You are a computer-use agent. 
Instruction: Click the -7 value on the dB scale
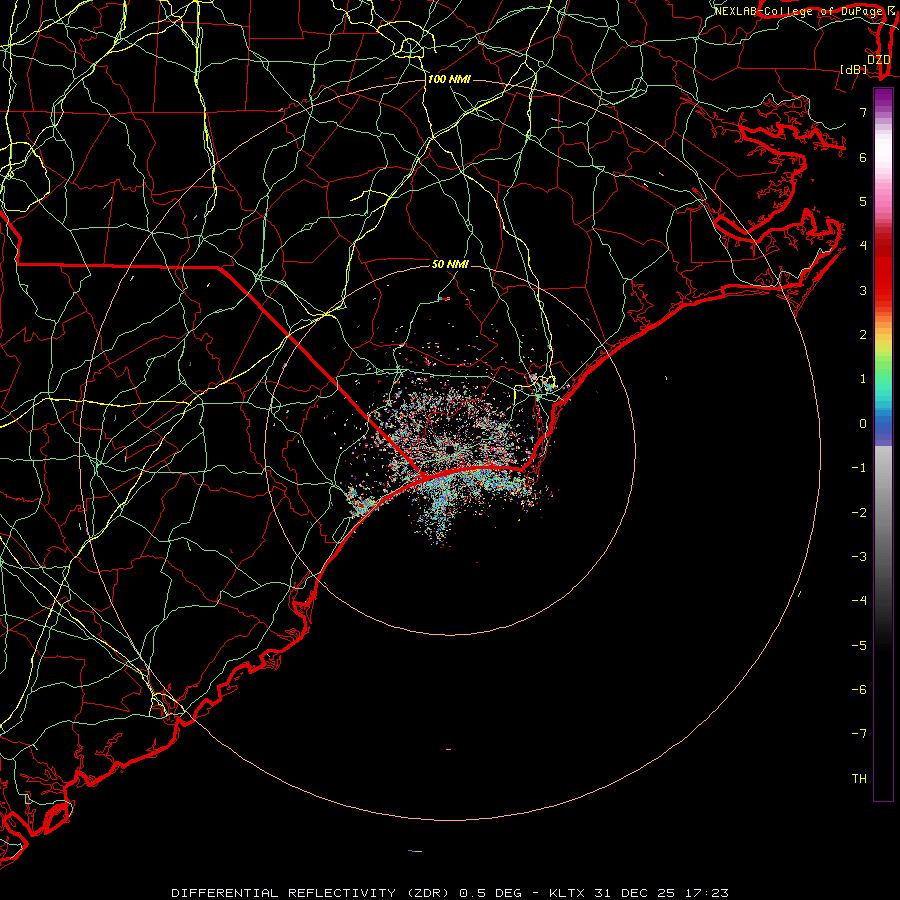pyautogui.click(x=859, y=734)
